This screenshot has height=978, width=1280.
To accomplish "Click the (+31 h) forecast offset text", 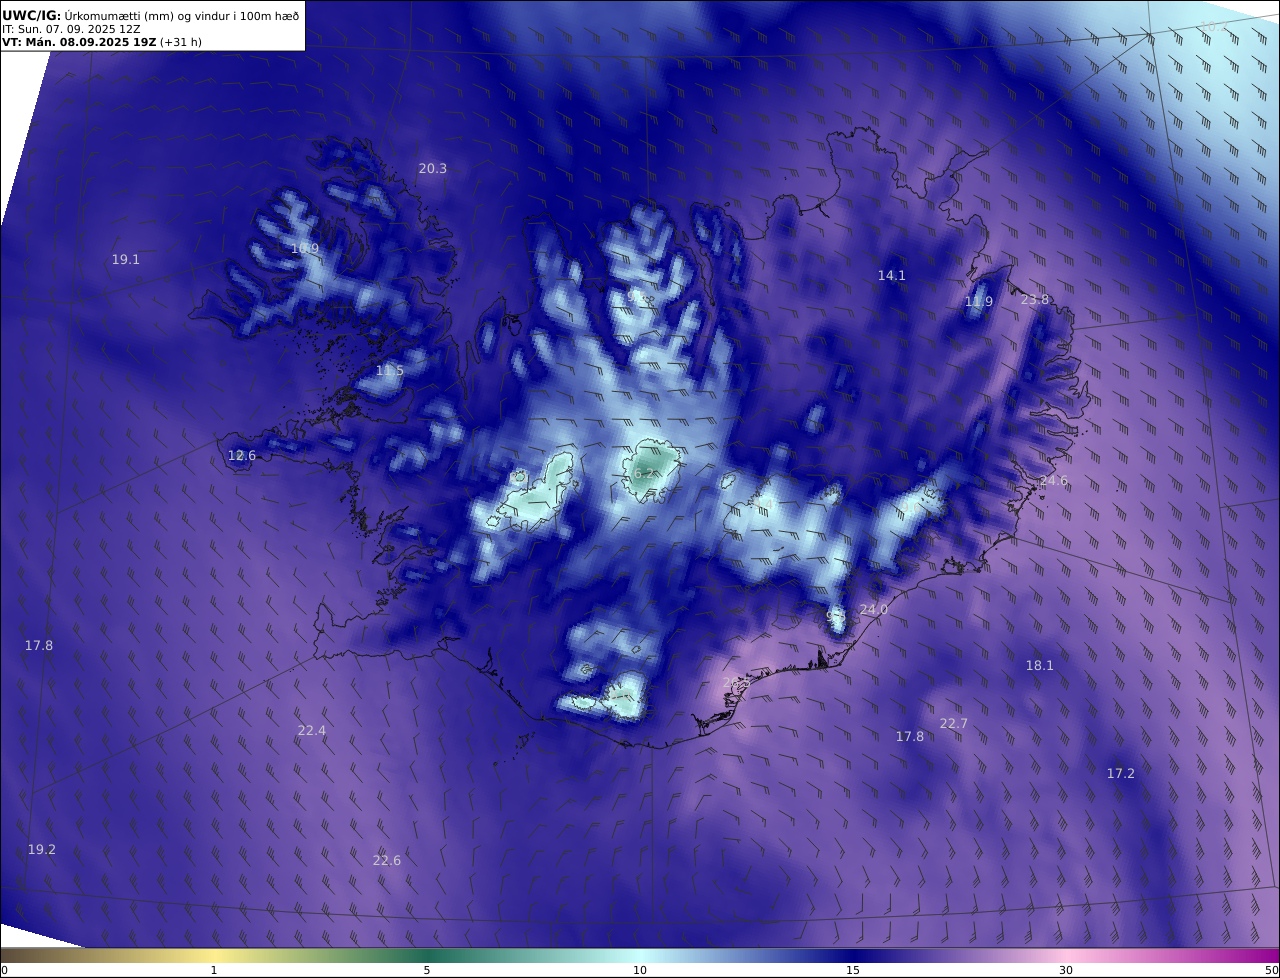I will (181, 42).
